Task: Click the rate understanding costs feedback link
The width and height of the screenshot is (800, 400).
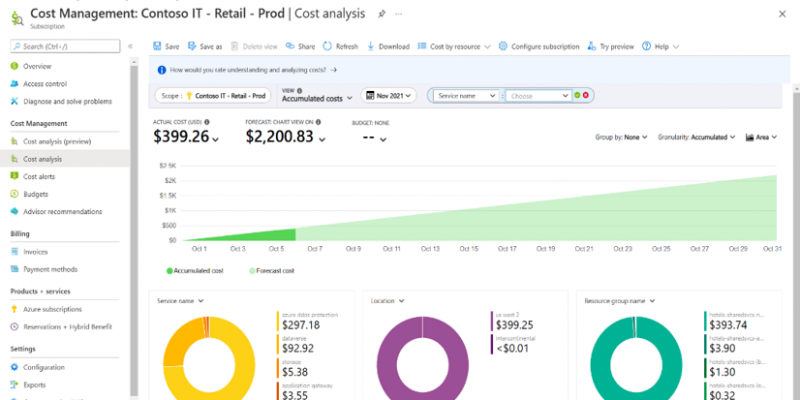Action: [253, 70]
